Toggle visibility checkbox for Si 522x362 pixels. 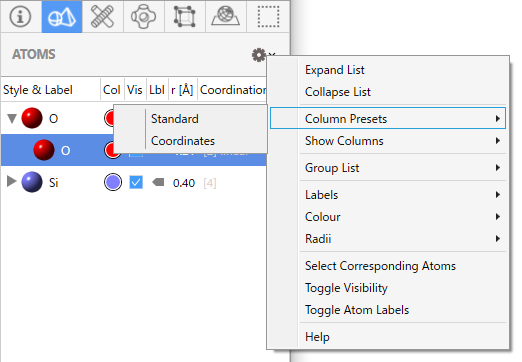(136, 182)
